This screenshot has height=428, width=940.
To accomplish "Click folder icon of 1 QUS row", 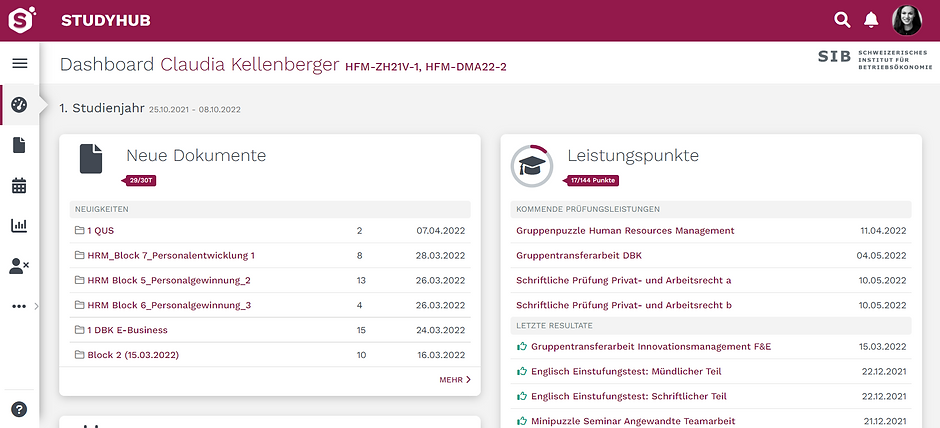I will tap(79, 230).
